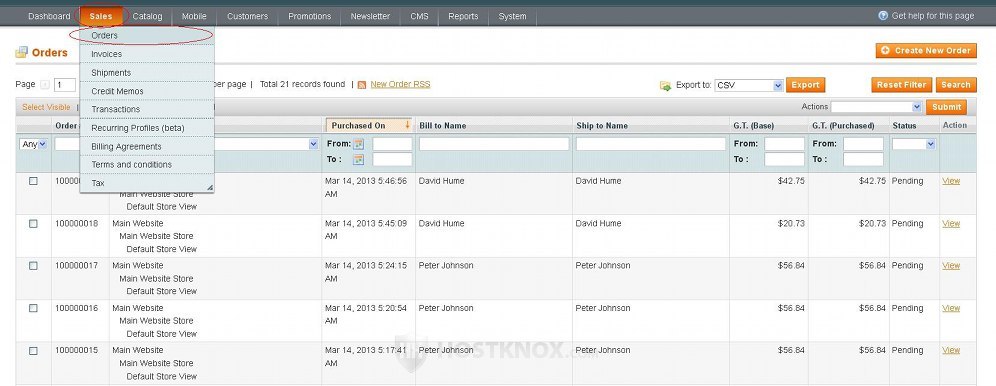Select checkbox for order 100000016
Image resolution: width=996 pixels, height=386 pixels.
(33, 308)
